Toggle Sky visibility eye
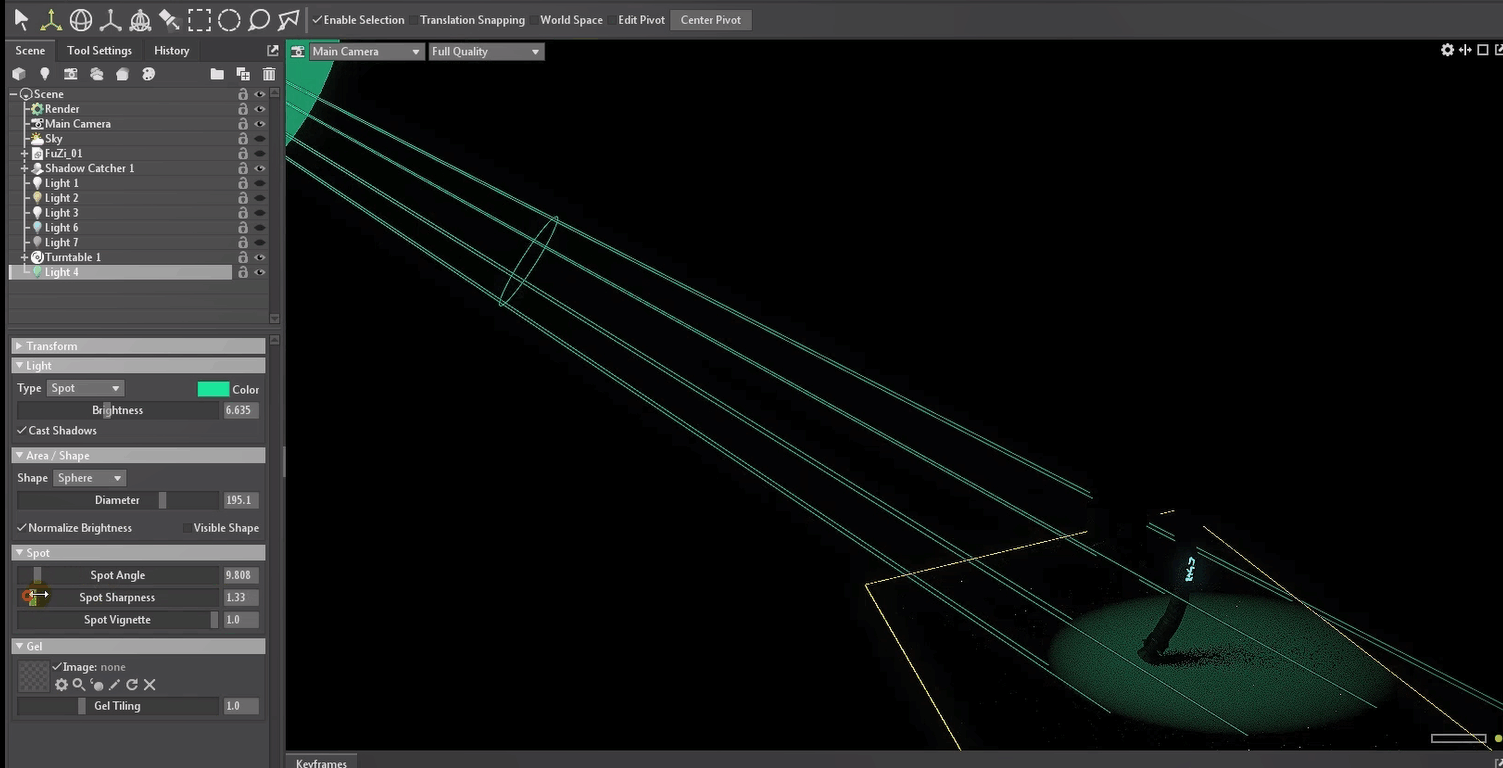Screen dimensions: 1503x768 pyautogui.click(x=260, y=139)
